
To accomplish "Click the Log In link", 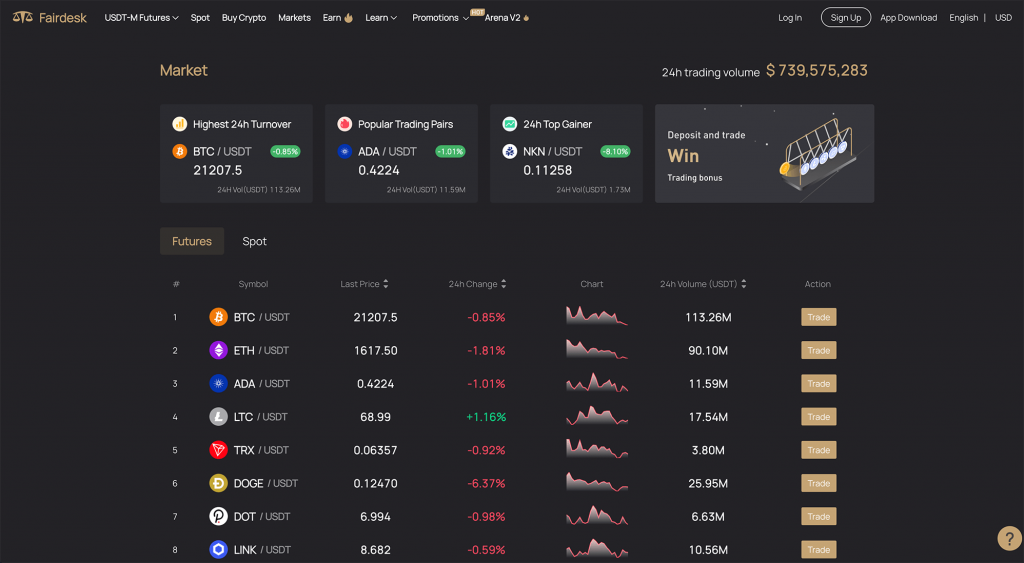I will click(790, 18).
